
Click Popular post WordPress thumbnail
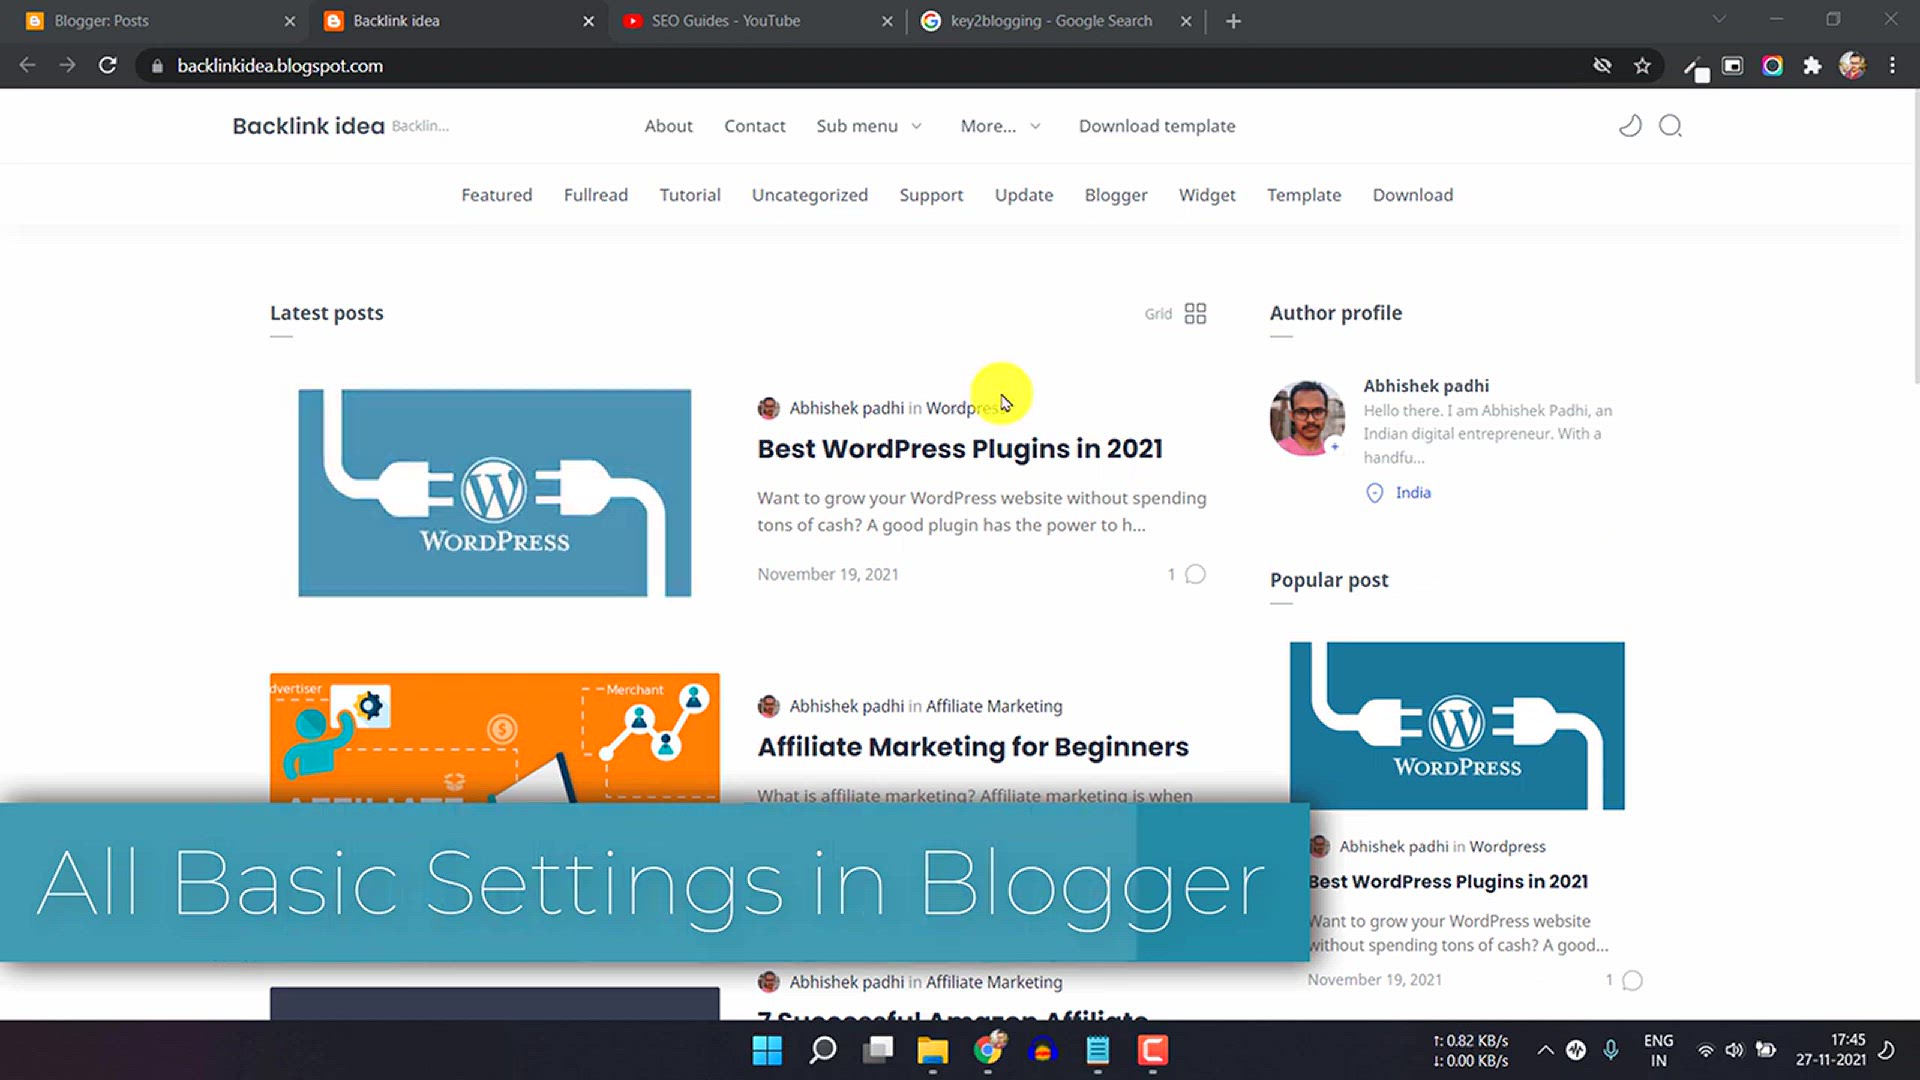[x=1457, y=726]
